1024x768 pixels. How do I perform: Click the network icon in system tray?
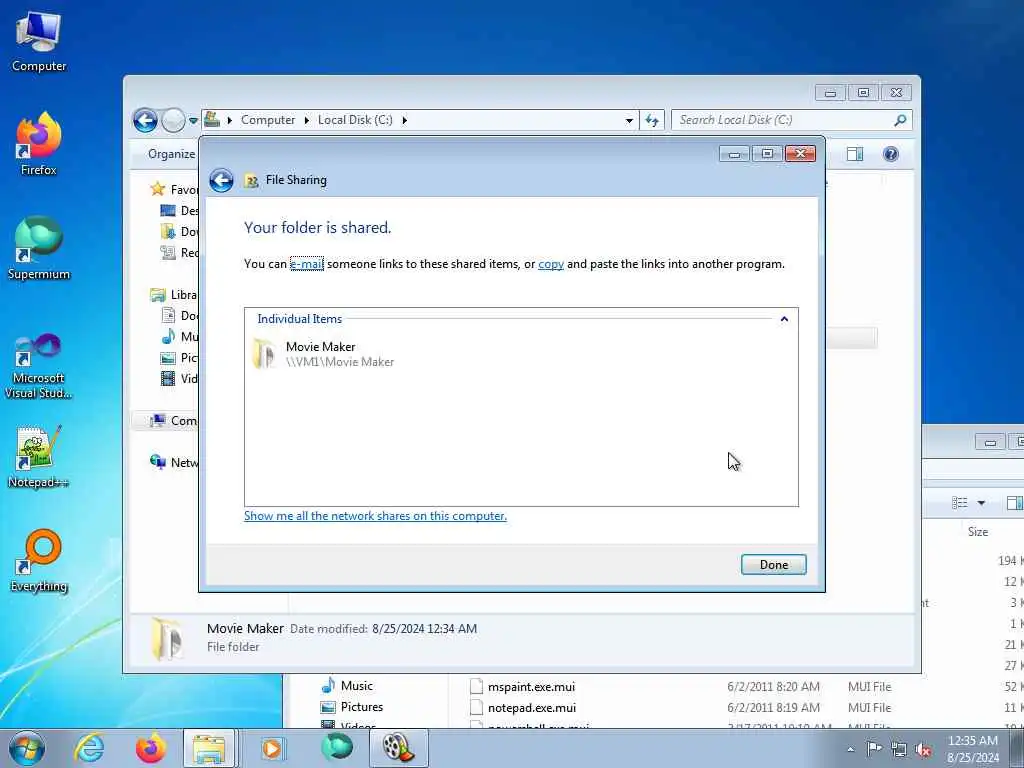pyautogui.click(x=899, y=749)
